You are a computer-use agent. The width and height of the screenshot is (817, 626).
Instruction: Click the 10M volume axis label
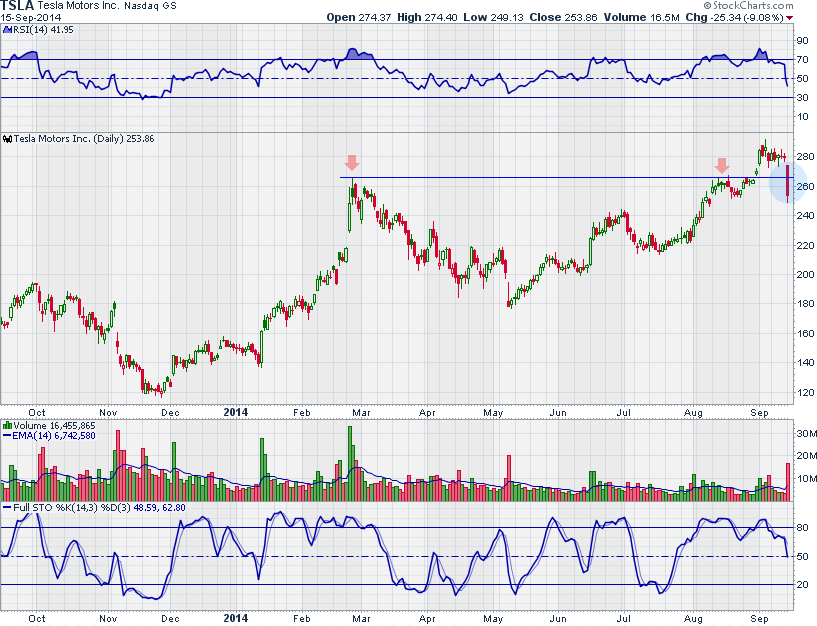[806, 478]
